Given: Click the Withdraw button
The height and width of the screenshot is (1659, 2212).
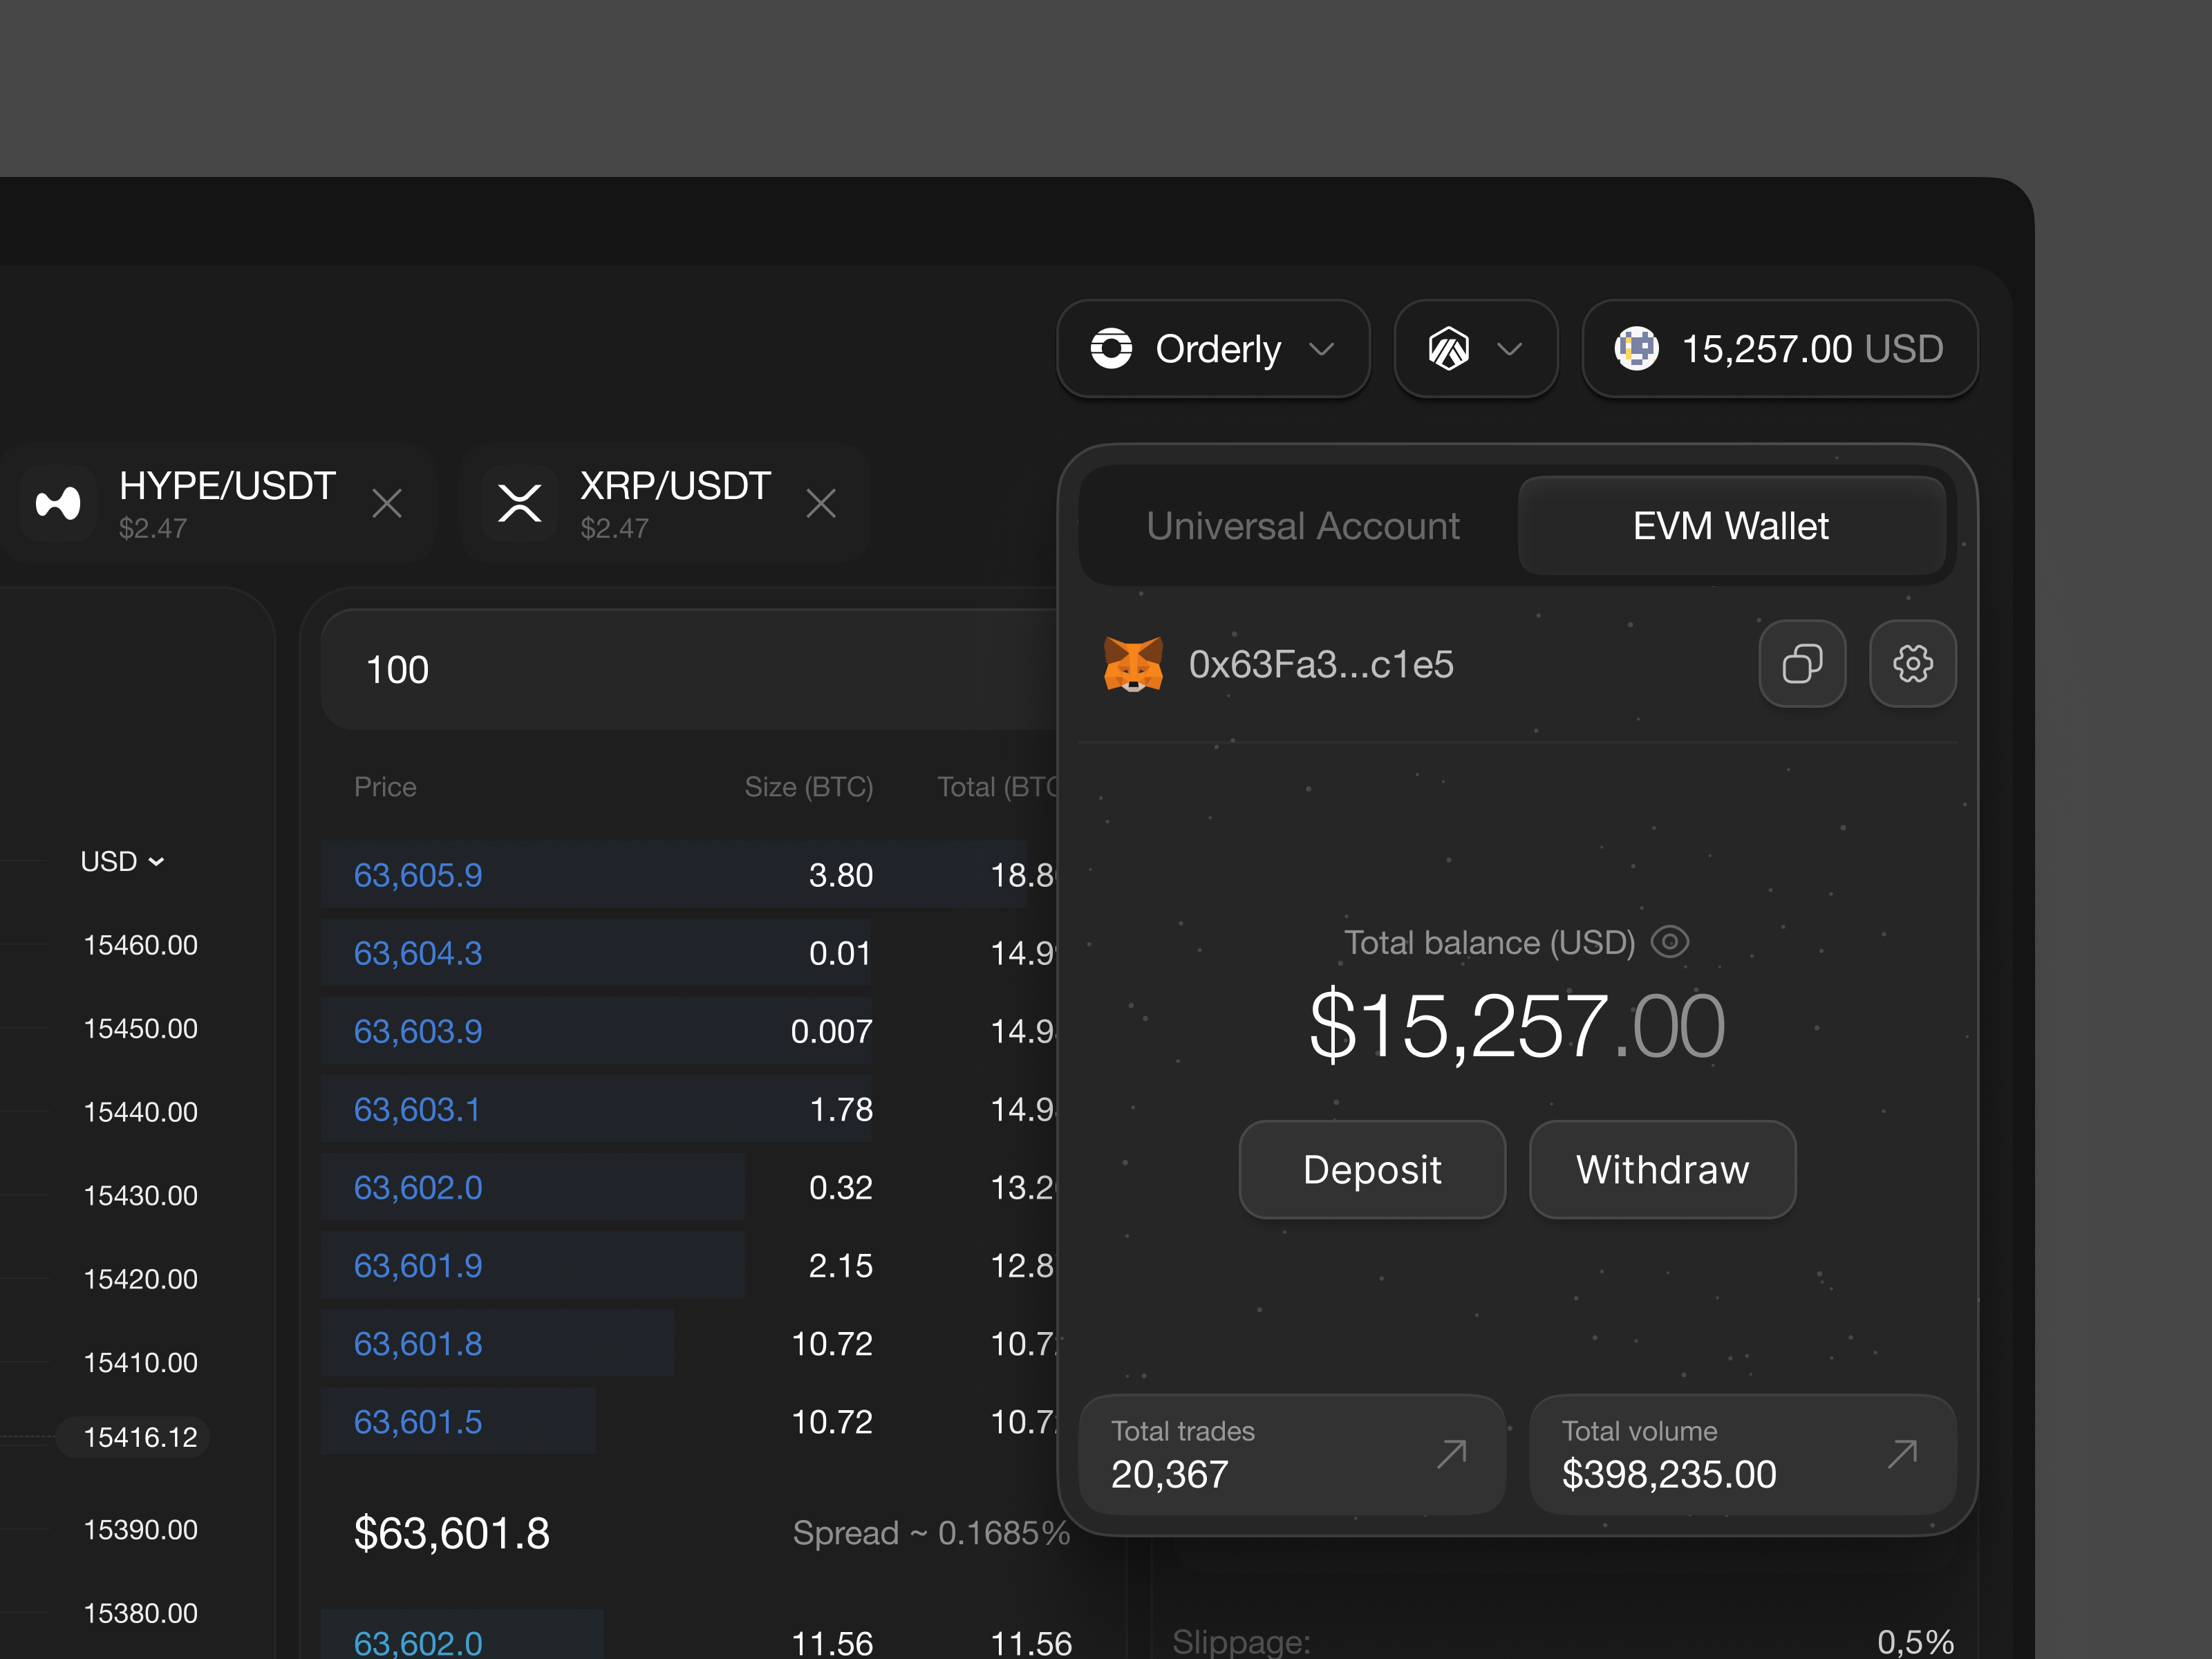Looking at the screenshot, I should [x=1662, y=1170].
